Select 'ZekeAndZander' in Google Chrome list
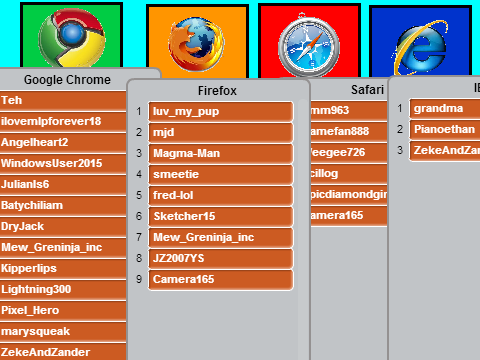Screen dimensions: 480x360 point(63,352)
